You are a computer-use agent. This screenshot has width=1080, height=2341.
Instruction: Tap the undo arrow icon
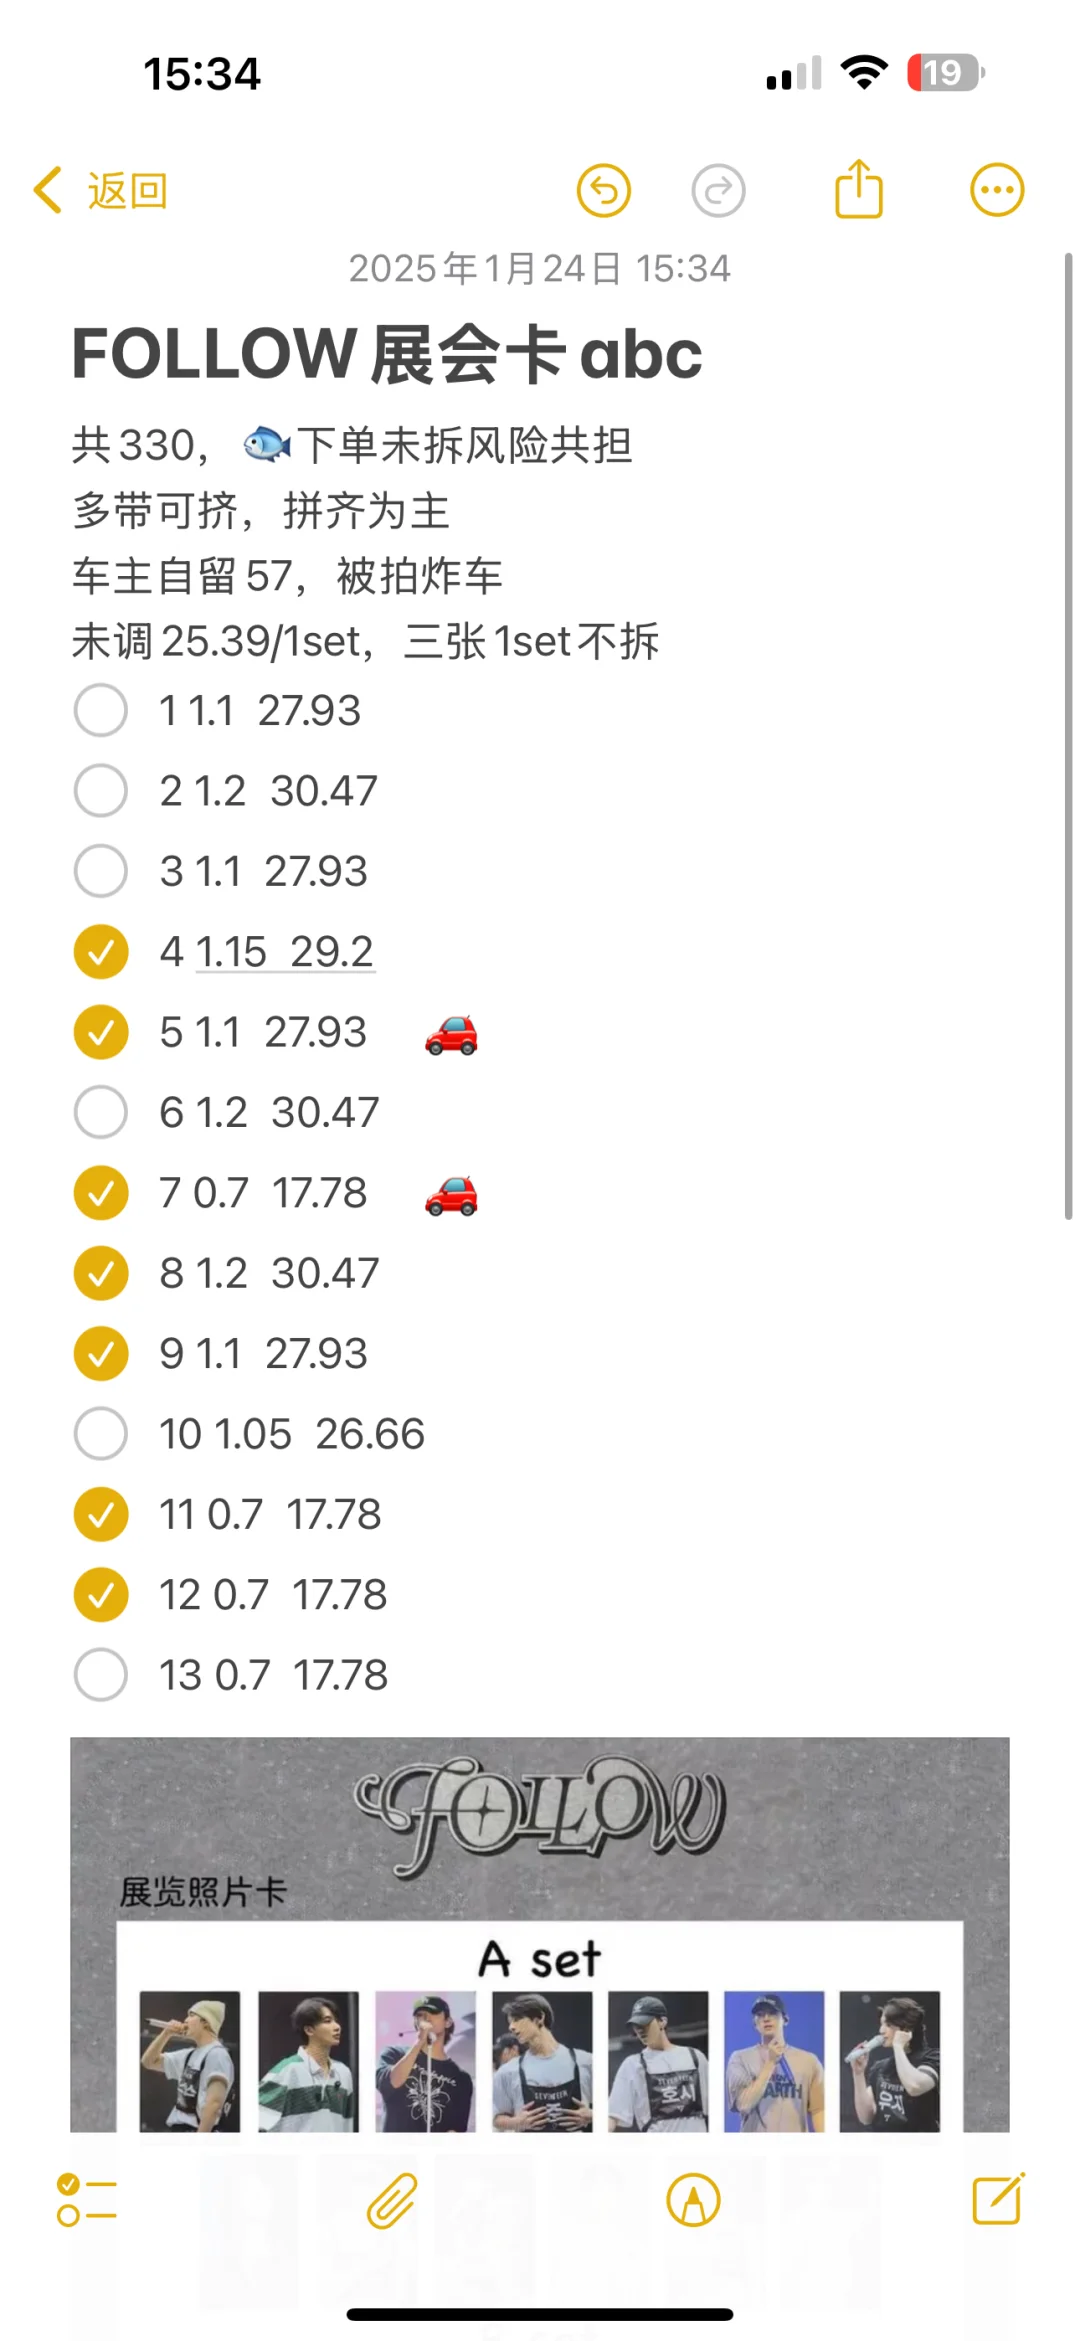click(604, 190)
